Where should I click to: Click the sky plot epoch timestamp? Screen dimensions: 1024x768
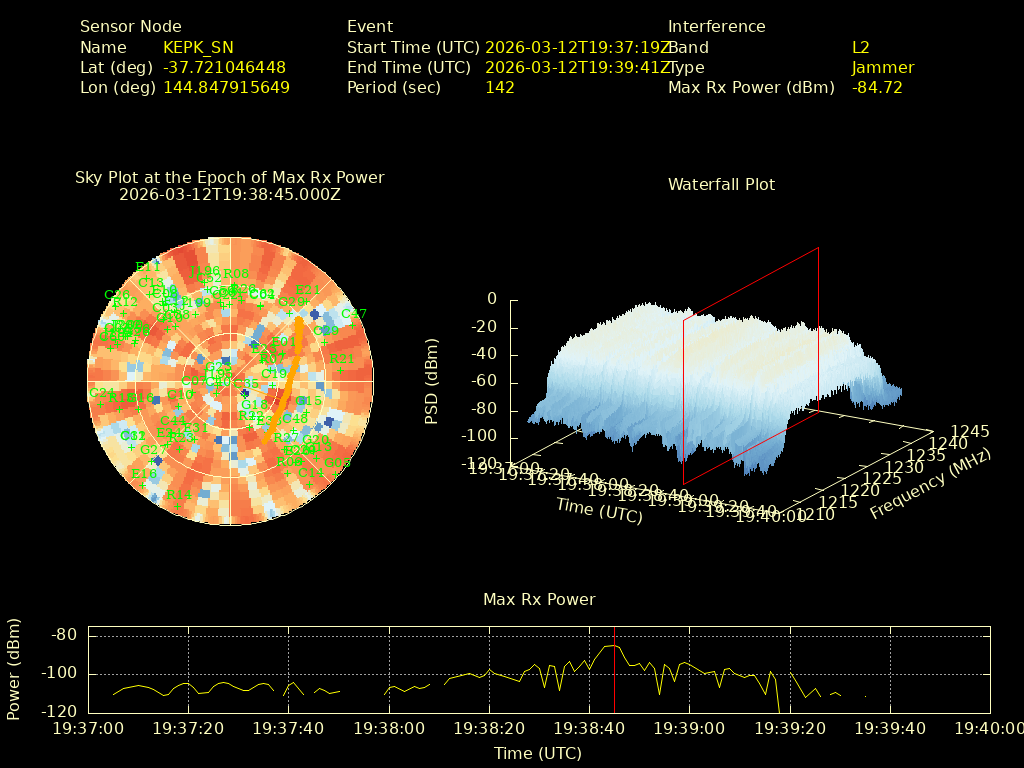pyautogui.click(x=229, y=194)
